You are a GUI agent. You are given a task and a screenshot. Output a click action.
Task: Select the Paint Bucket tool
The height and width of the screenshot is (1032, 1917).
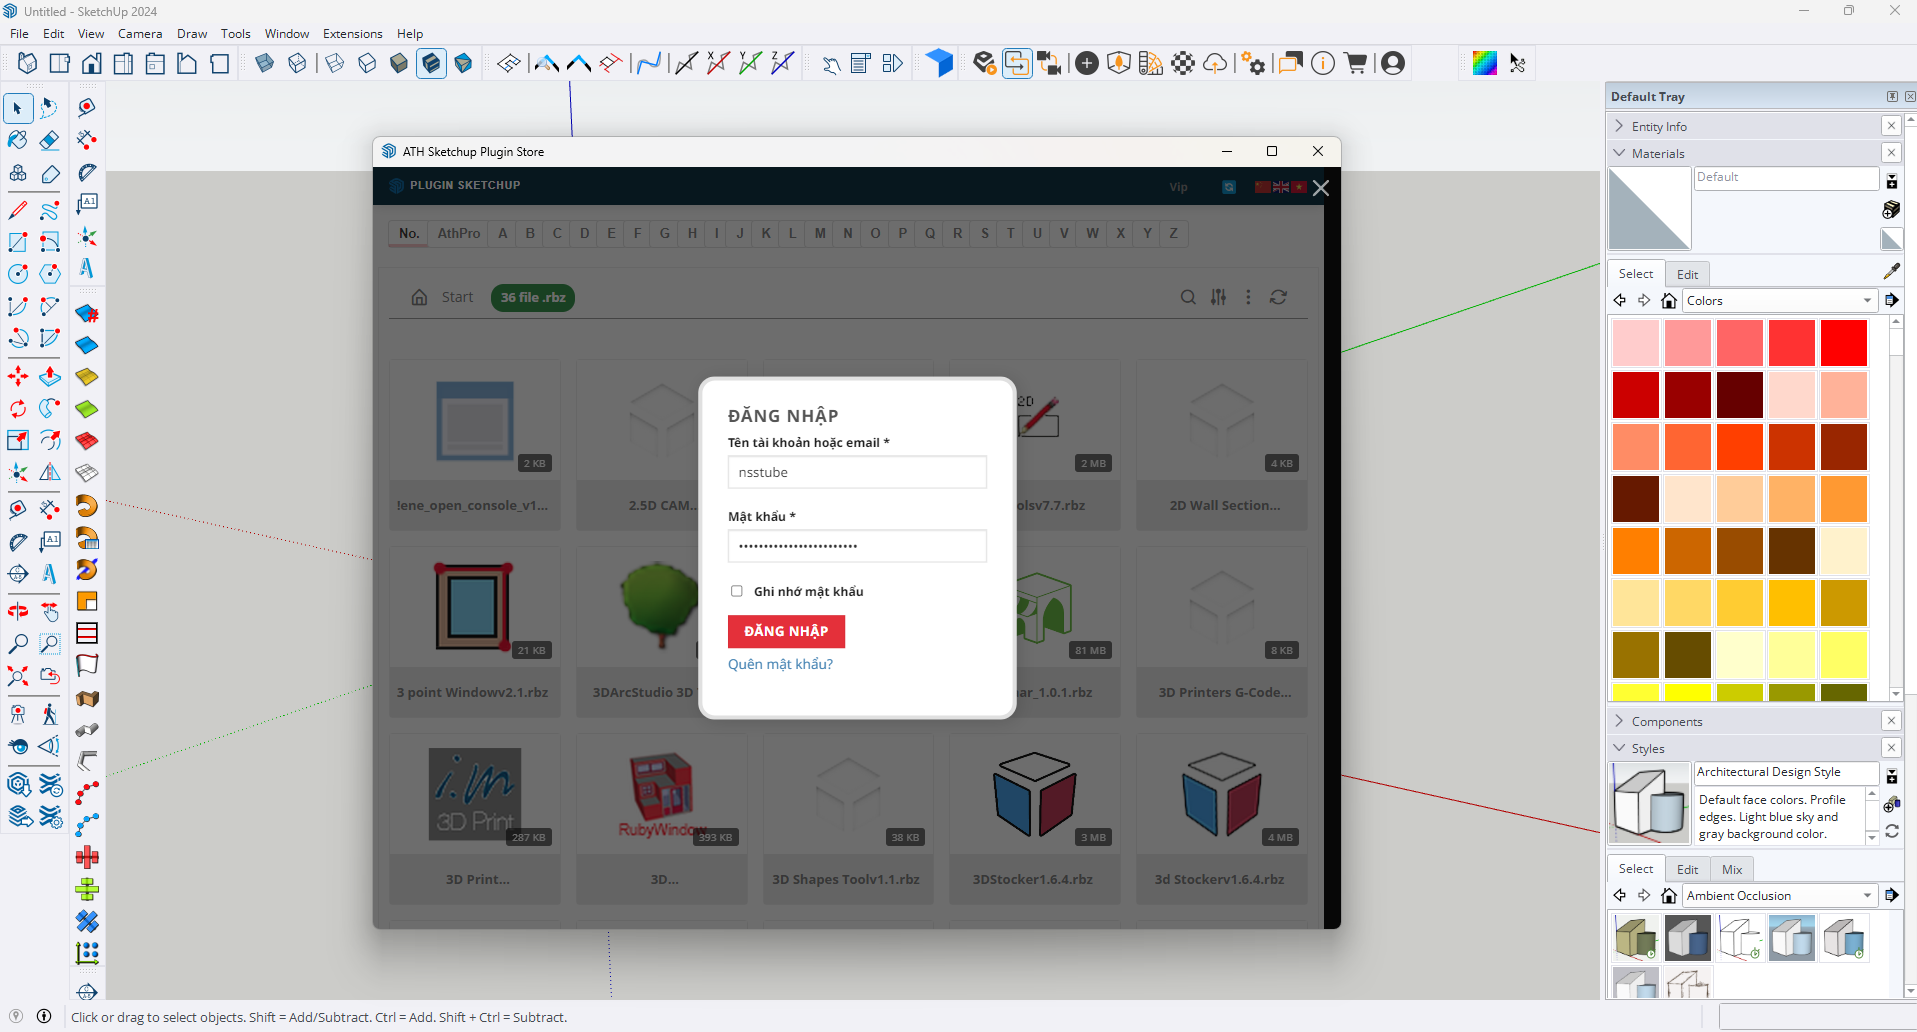18,140
